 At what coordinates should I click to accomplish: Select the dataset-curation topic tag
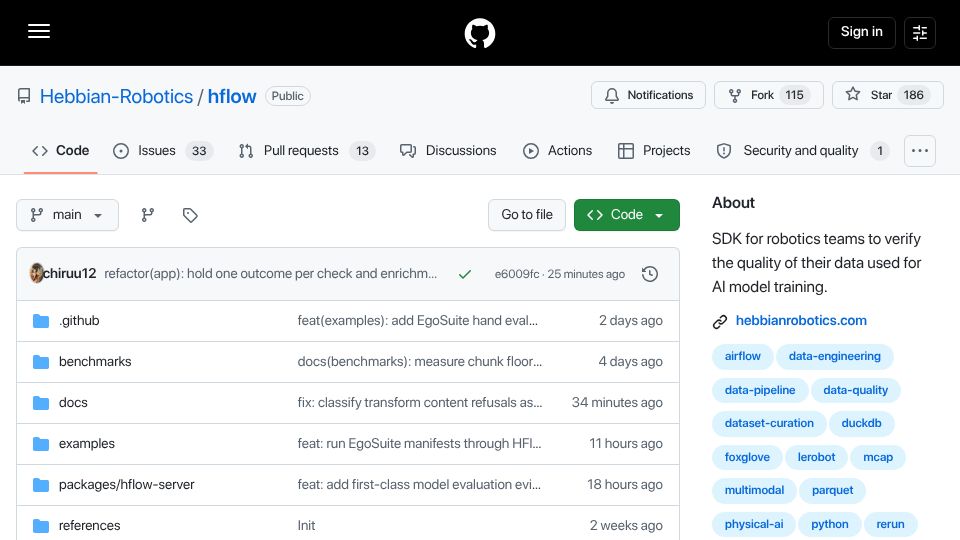[769, 424]
